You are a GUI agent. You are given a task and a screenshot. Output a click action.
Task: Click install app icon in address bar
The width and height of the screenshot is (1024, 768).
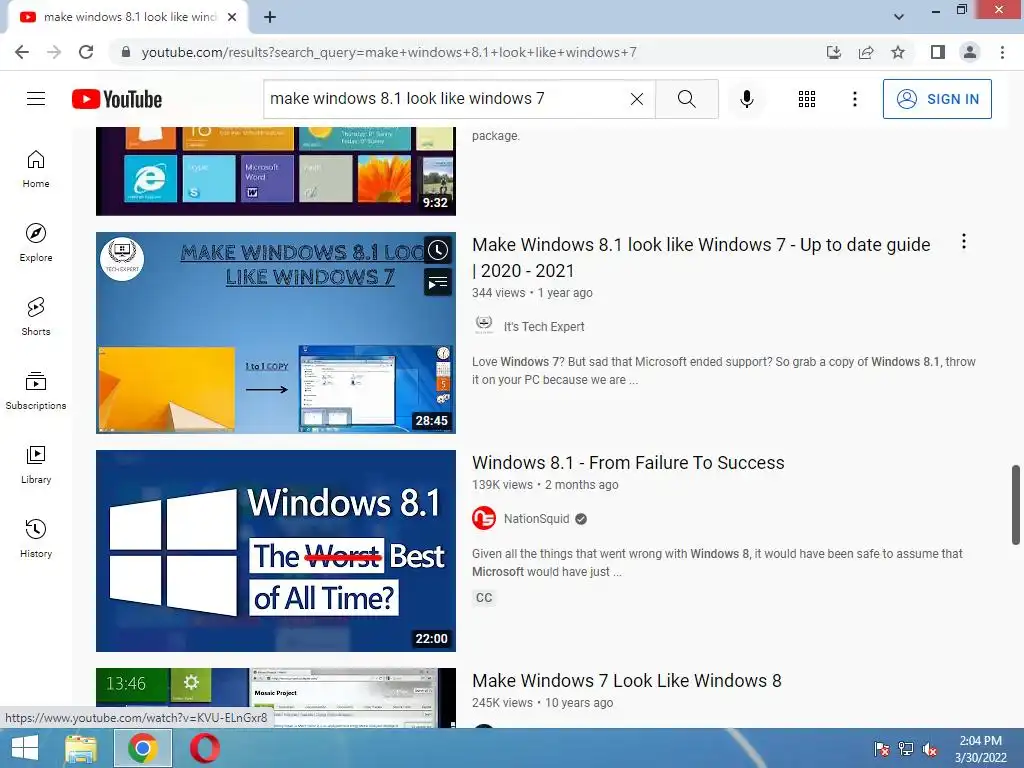[834, 52]
